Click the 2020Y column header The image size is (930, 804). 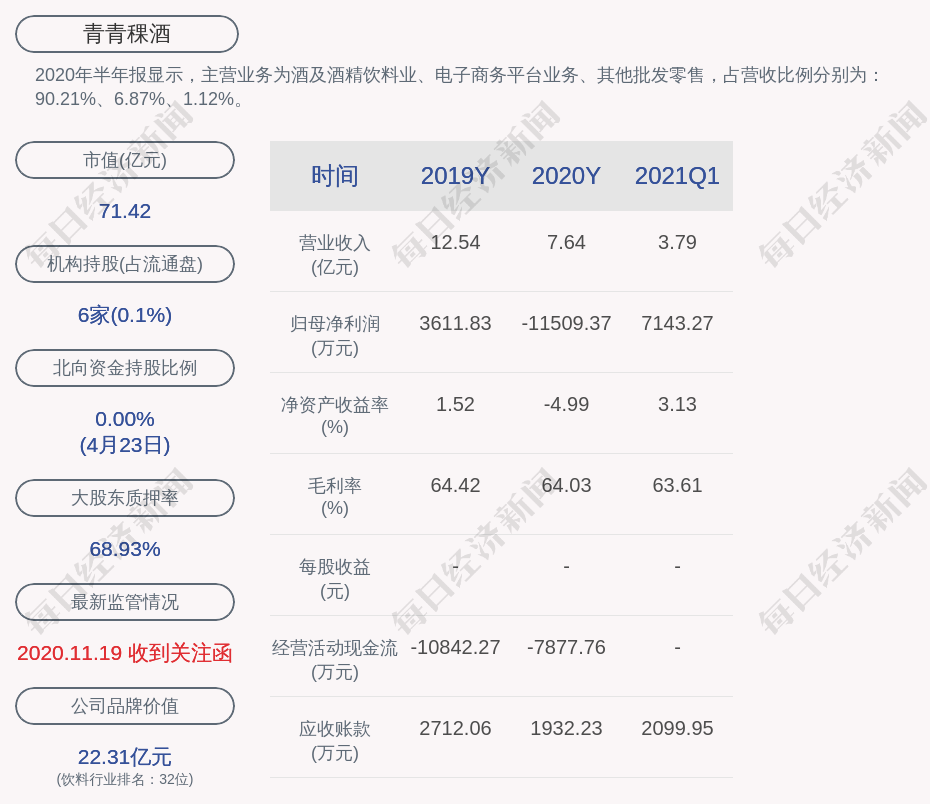(566, 176)
